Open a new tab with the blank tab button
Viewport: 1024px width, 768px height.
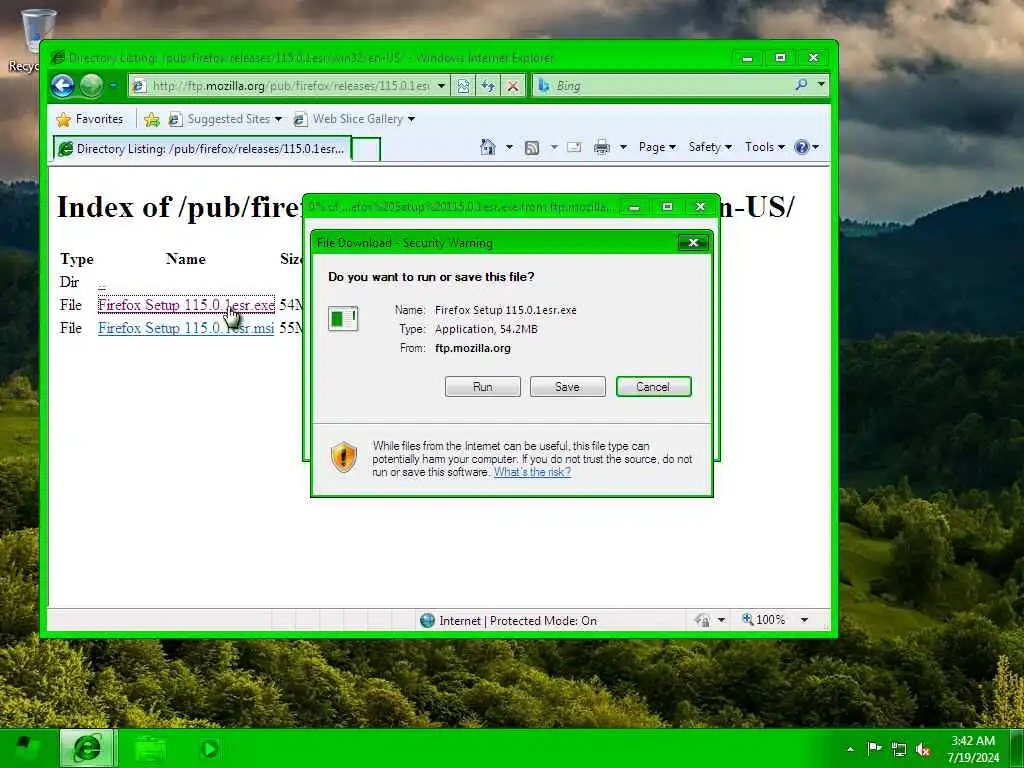(366, 150)
